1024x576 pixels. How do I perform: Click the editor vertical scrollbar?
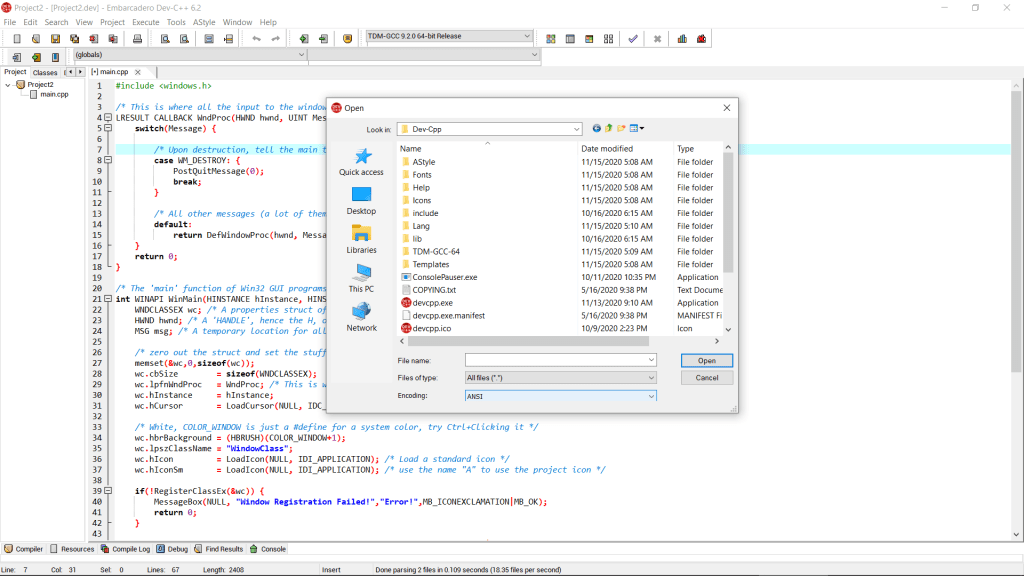click(1016, 232)
